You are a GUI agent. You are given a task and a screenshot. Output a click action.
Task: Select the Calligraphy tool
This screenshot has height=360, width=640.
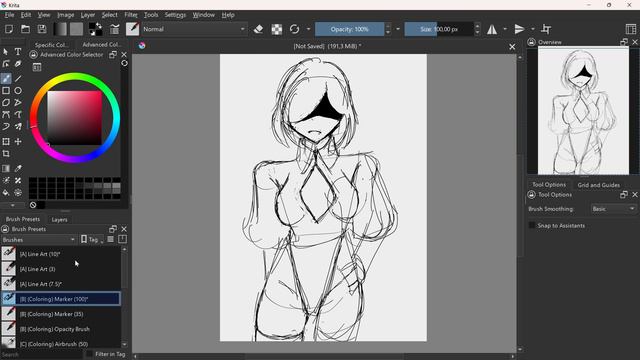[18, 64]
